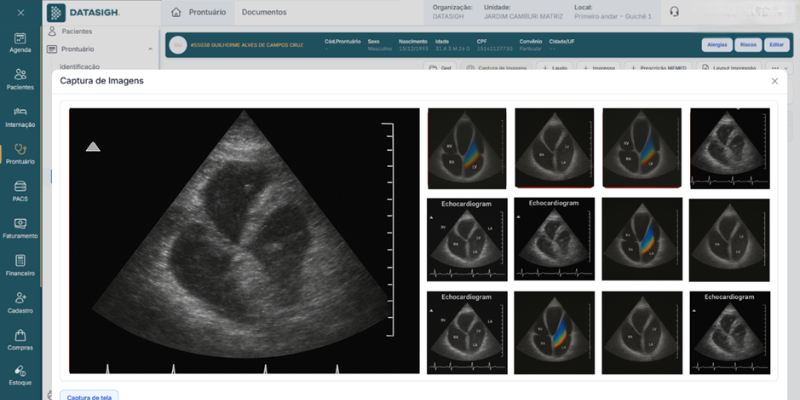Select the second thumbnail in the top row
The height and width of the screenshot is (400, 800).
click(554, 148)
